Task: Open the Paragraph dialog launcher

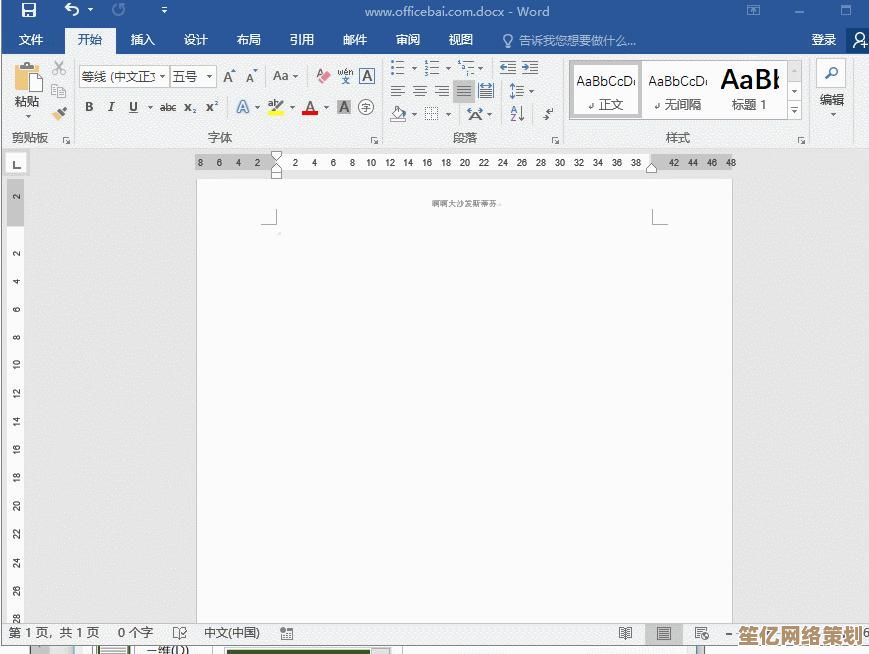Action: [x=555, y=141]
